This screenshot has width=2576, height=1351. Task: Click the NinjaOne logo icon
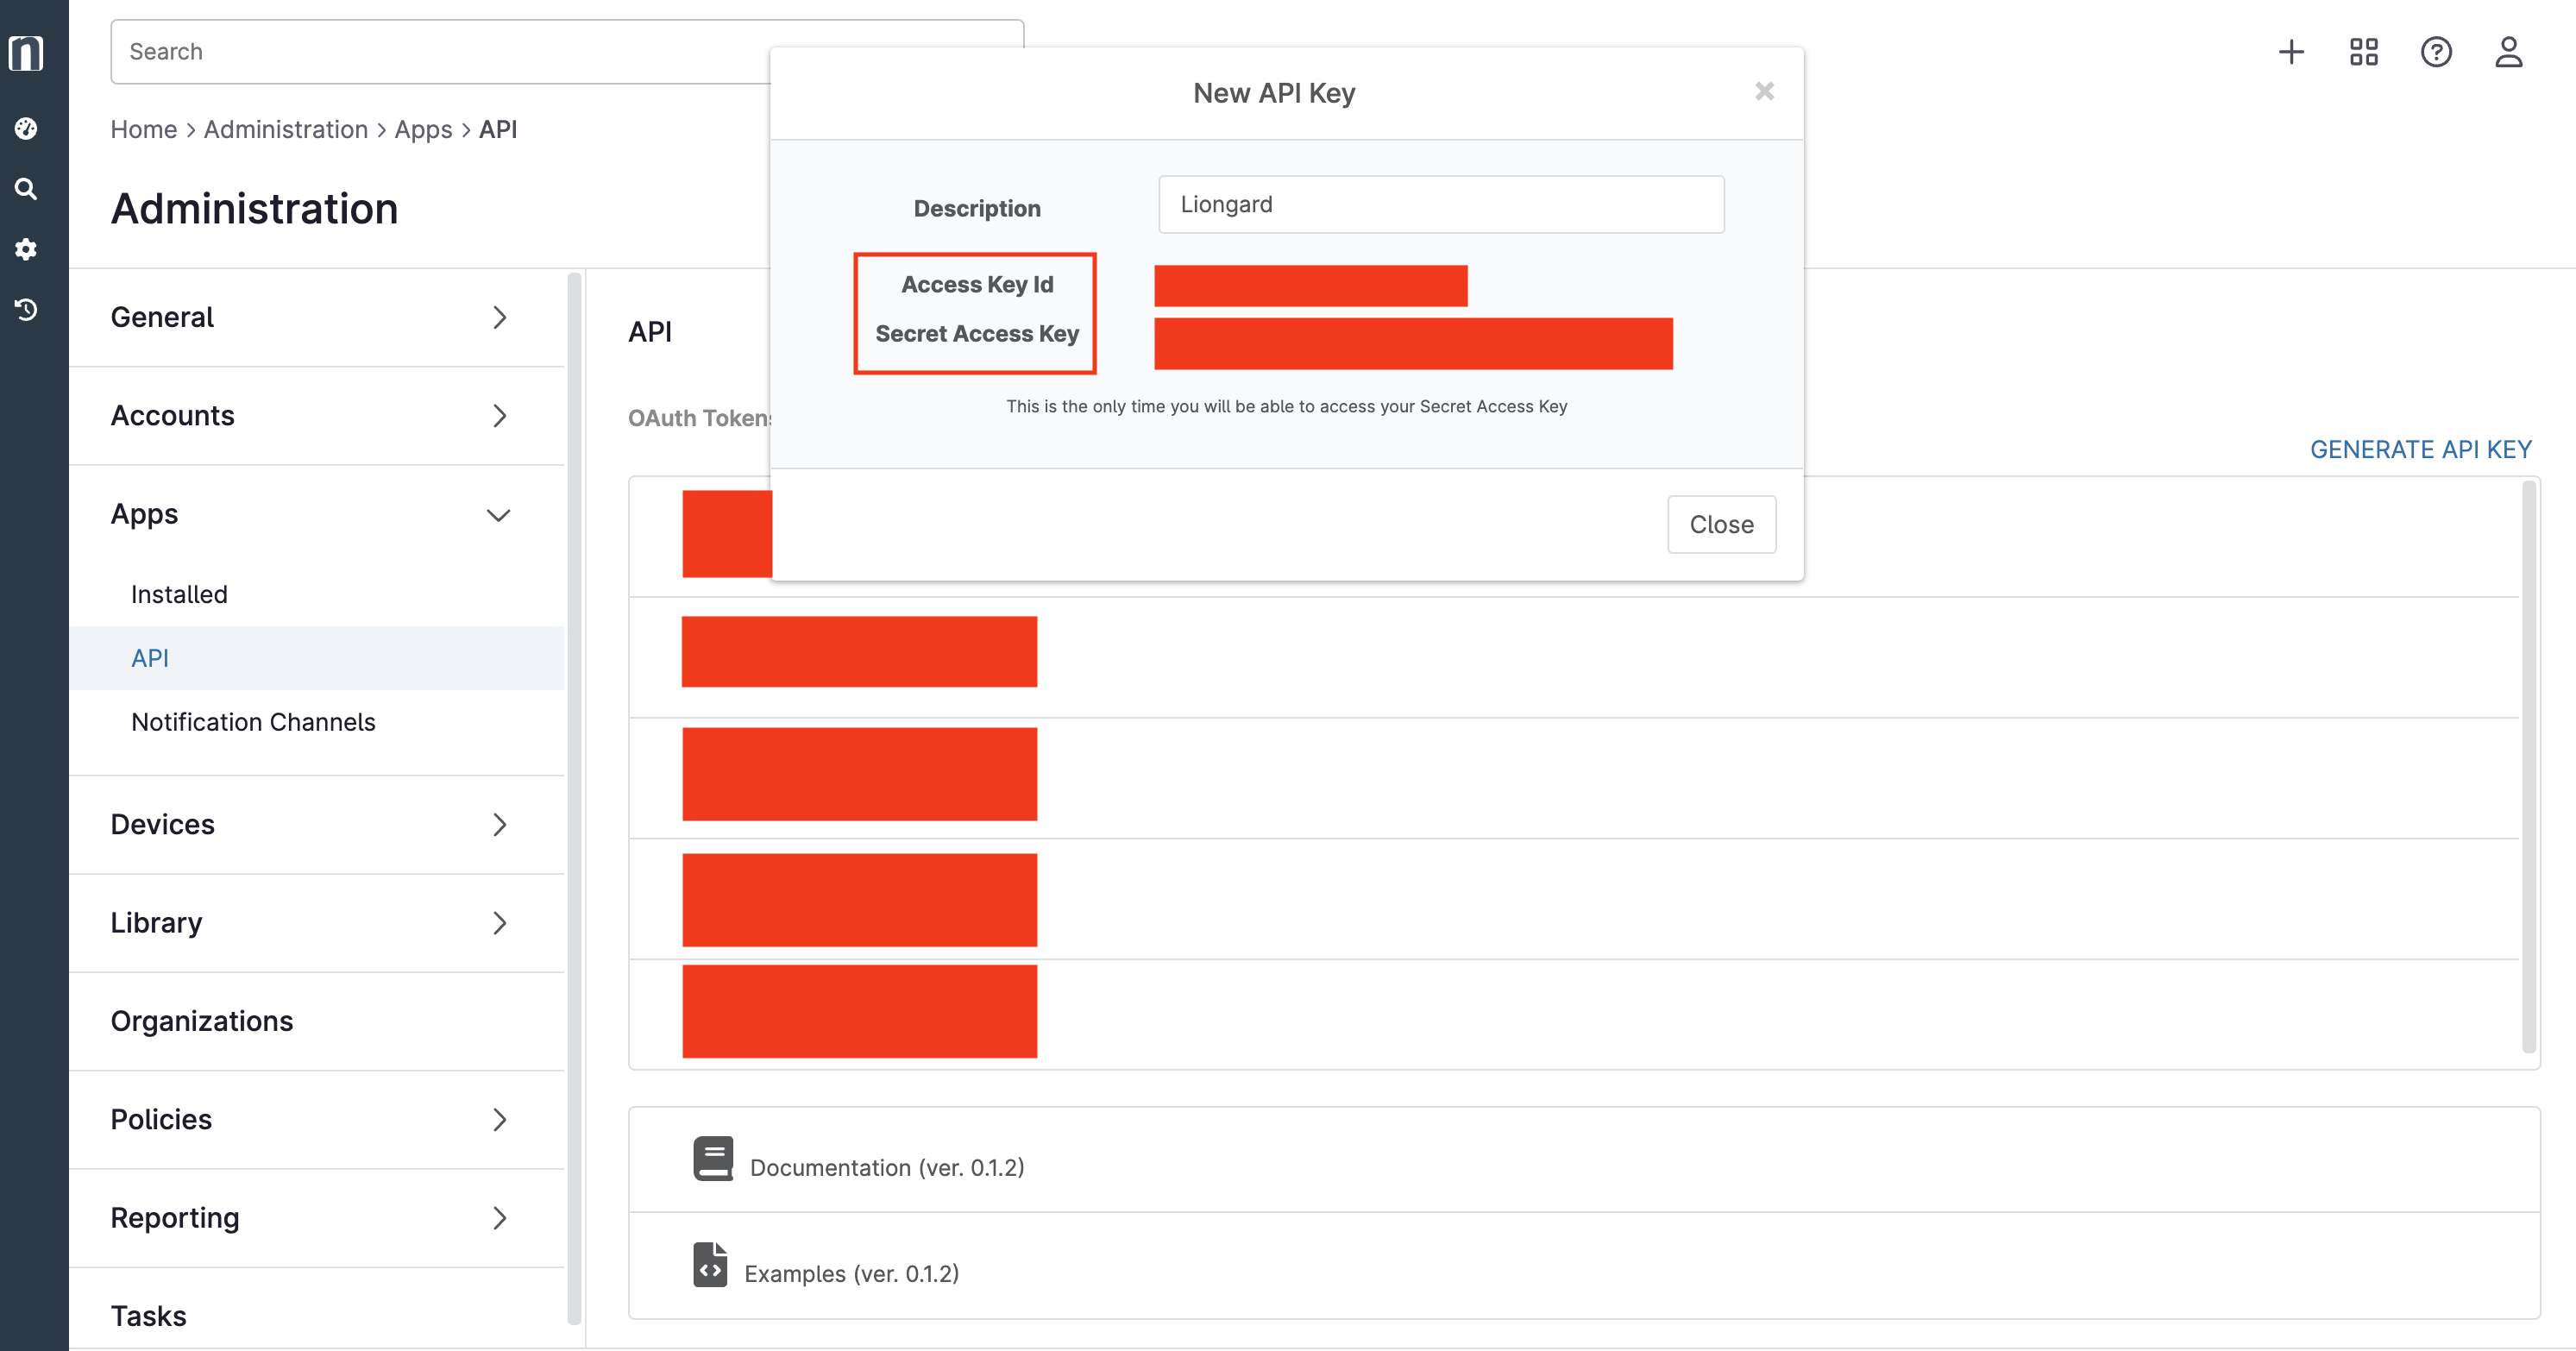click(x=26, y=52)
